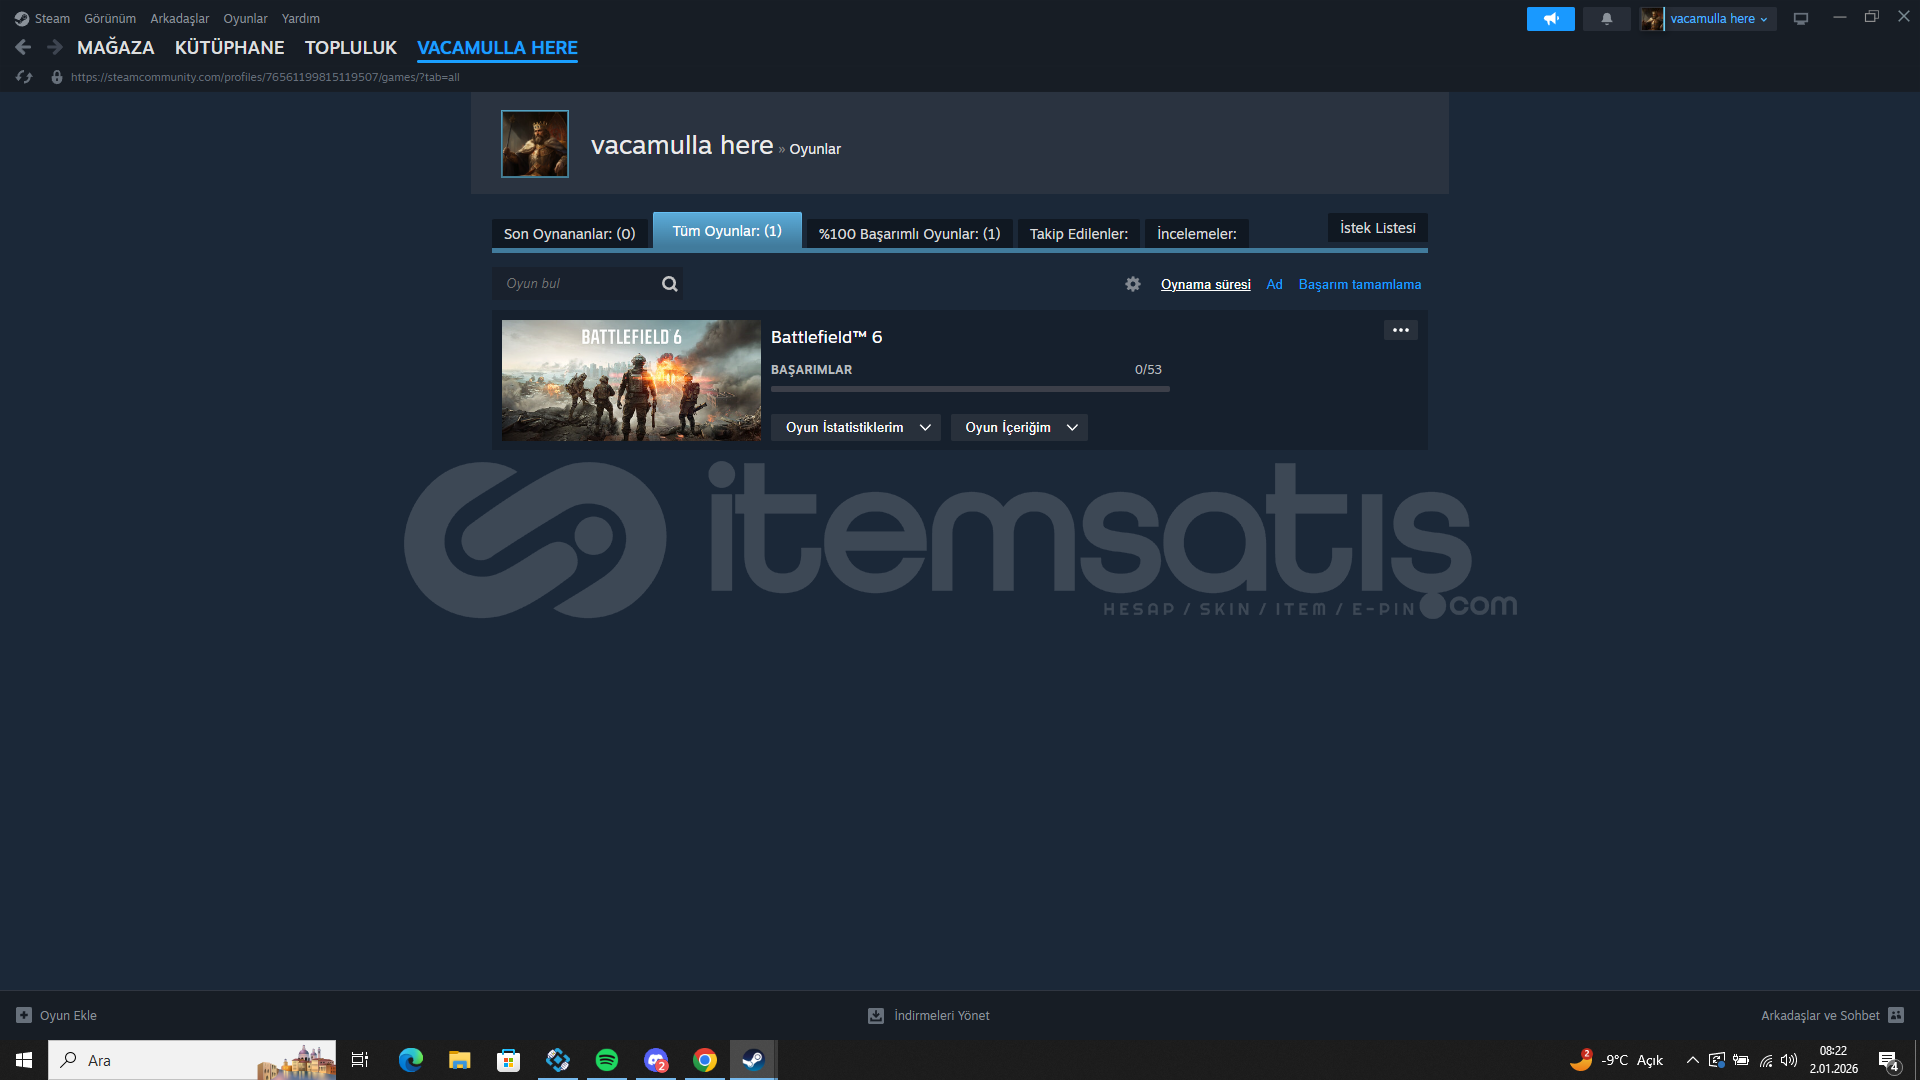Click the Oyun bul search field
This screenshot has height=1080, width=1920.
click(x=575, y=284)
